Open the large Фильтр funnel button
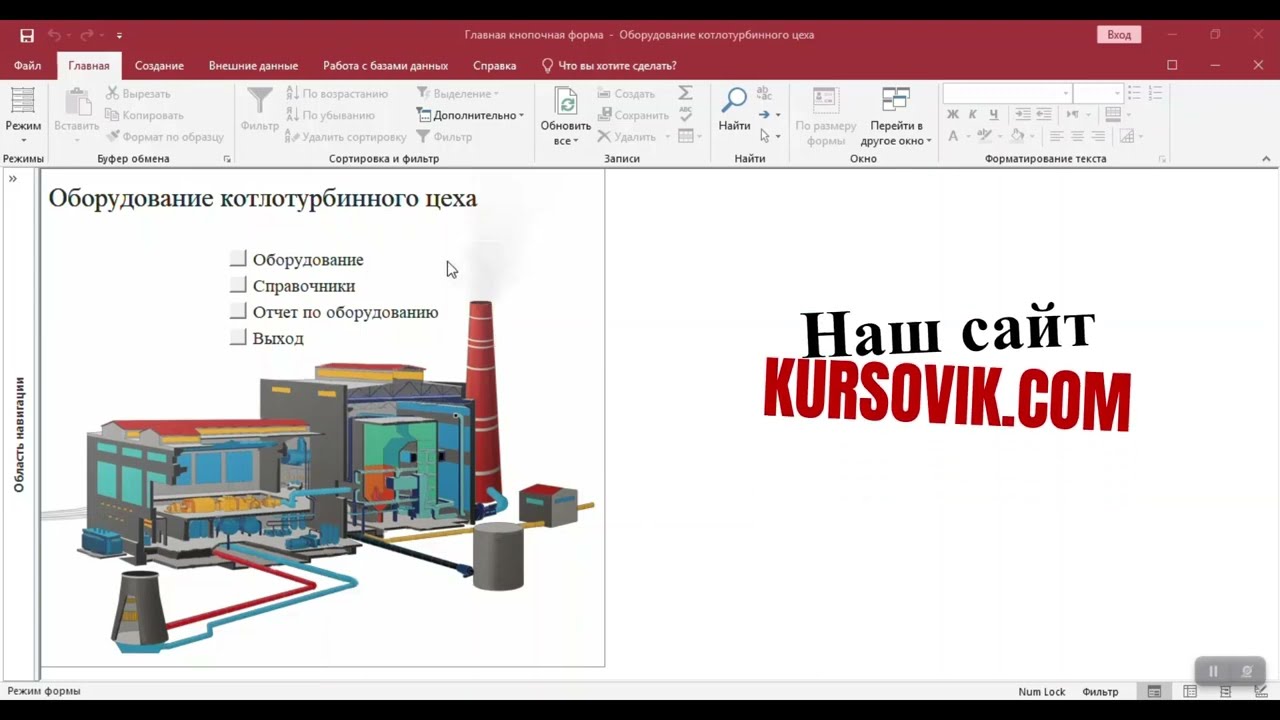The image size is (1280, 720). (x=260, y=110)
